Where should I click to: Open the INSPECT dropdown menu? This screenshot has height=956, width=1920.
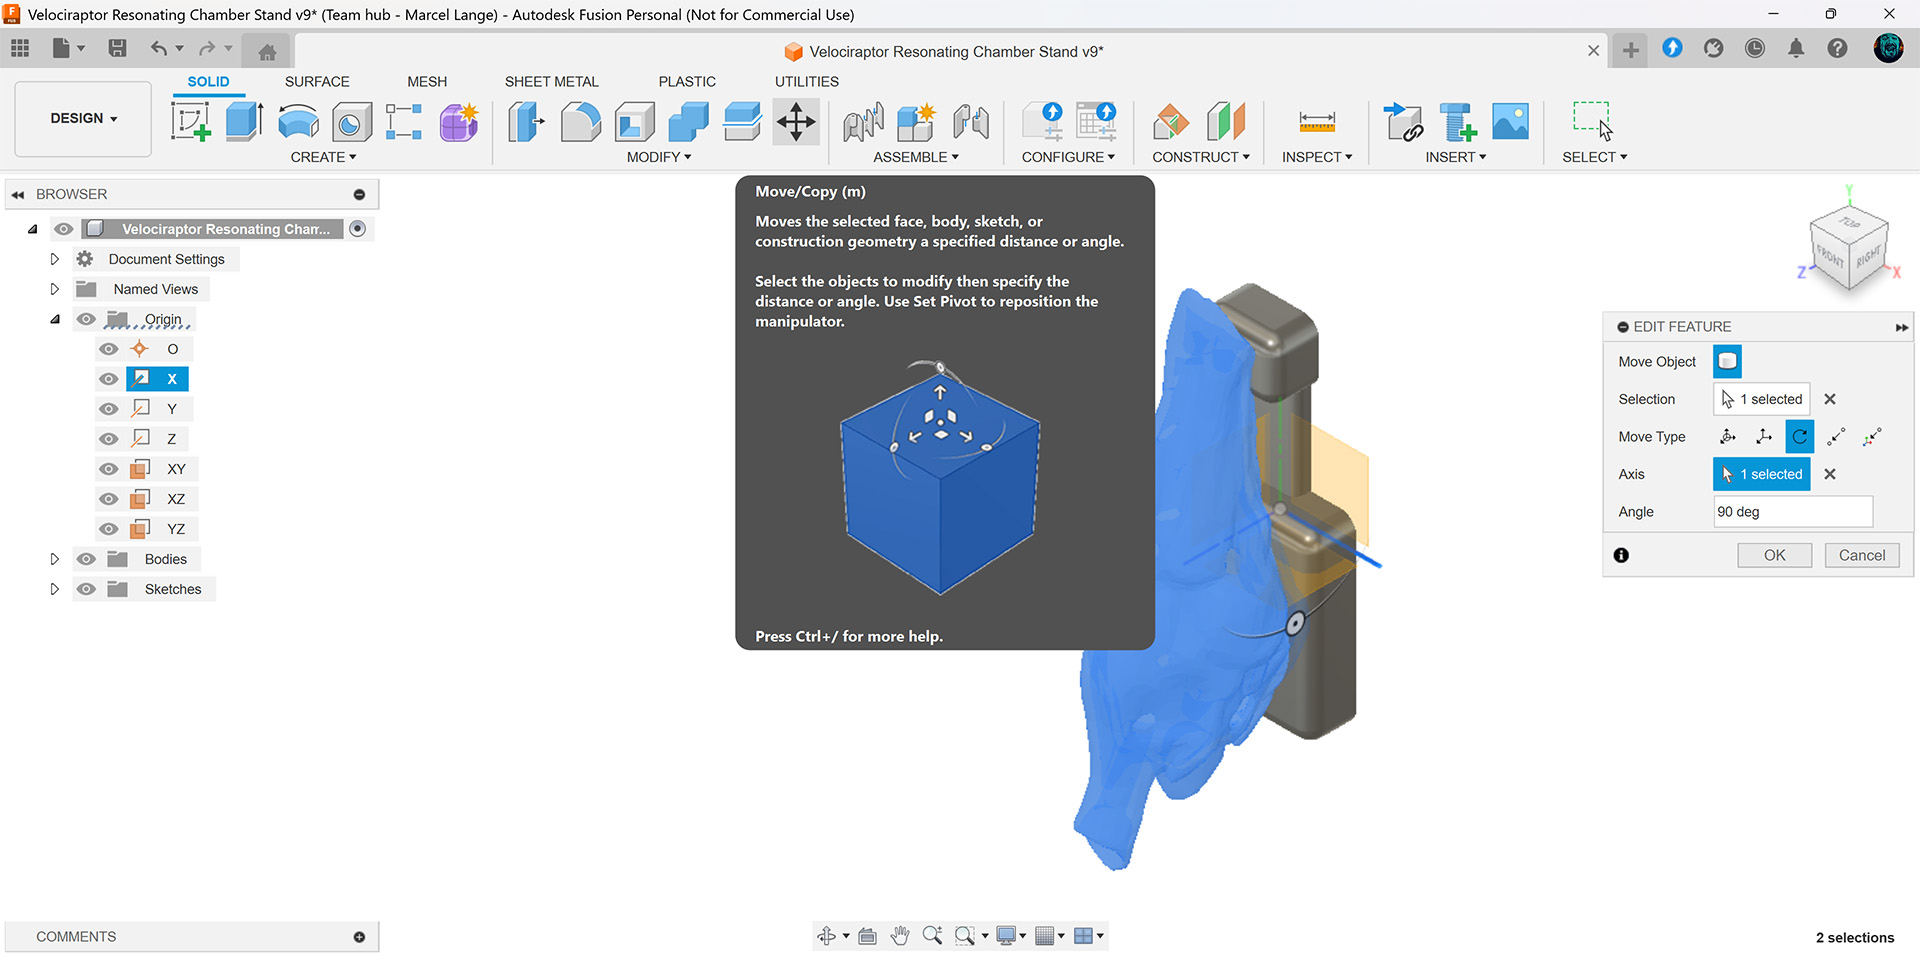[x=1317, y=157]
